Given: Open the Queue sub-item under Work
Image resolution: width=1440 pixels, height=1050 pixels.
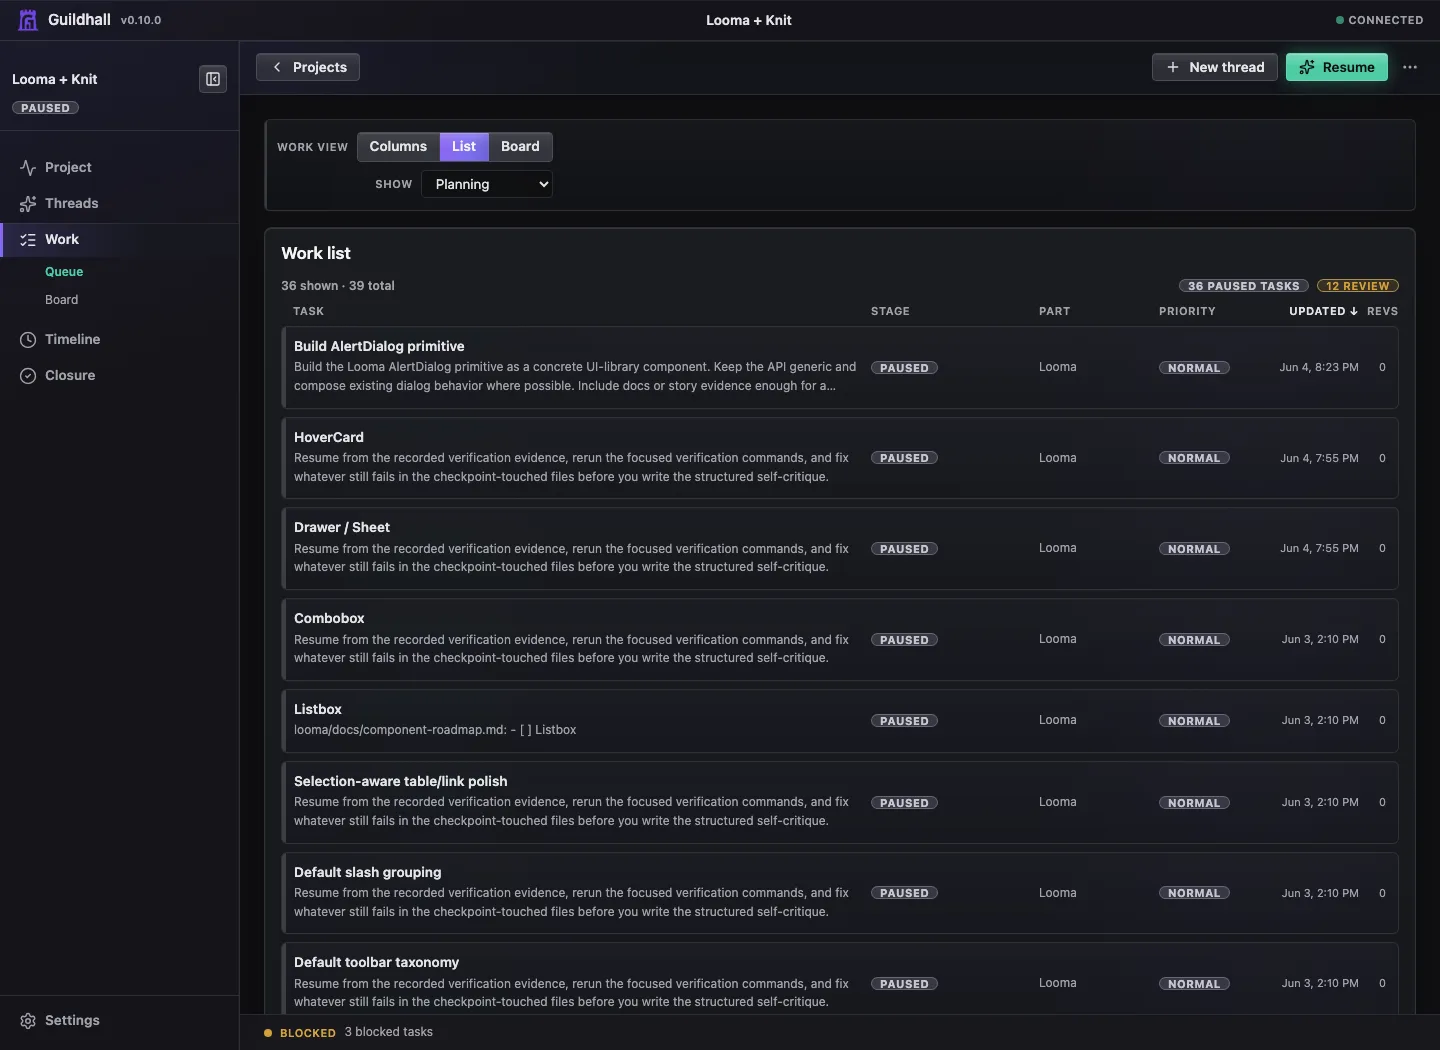Looking at the screenshot, I should (x=64, y=272).
